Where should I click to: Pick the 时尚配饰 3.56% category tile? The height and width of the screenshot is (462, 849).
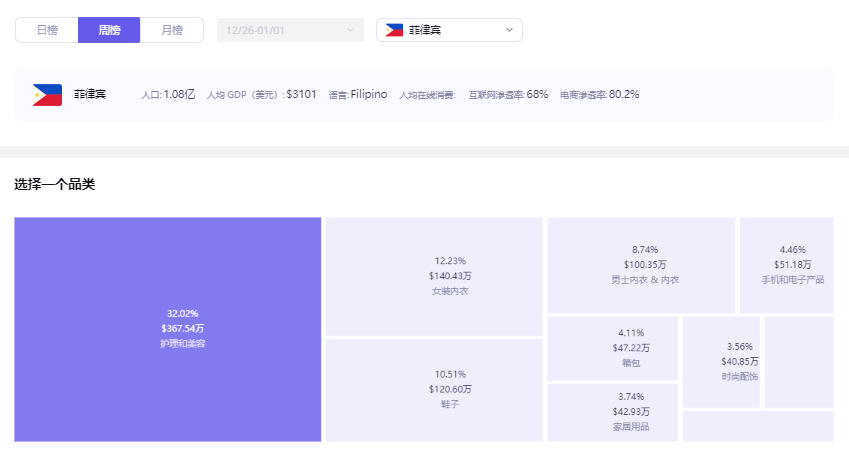point(721,362)
